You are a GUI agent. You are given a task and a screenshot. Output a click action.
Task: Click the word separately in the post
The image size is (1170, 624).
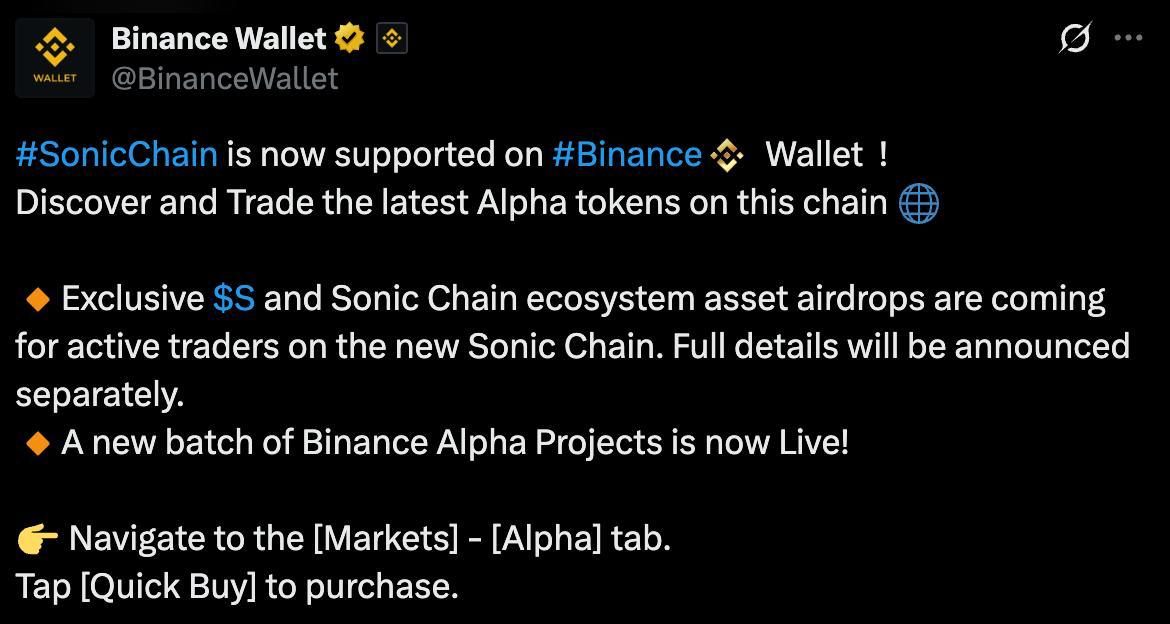pos(99,396)
